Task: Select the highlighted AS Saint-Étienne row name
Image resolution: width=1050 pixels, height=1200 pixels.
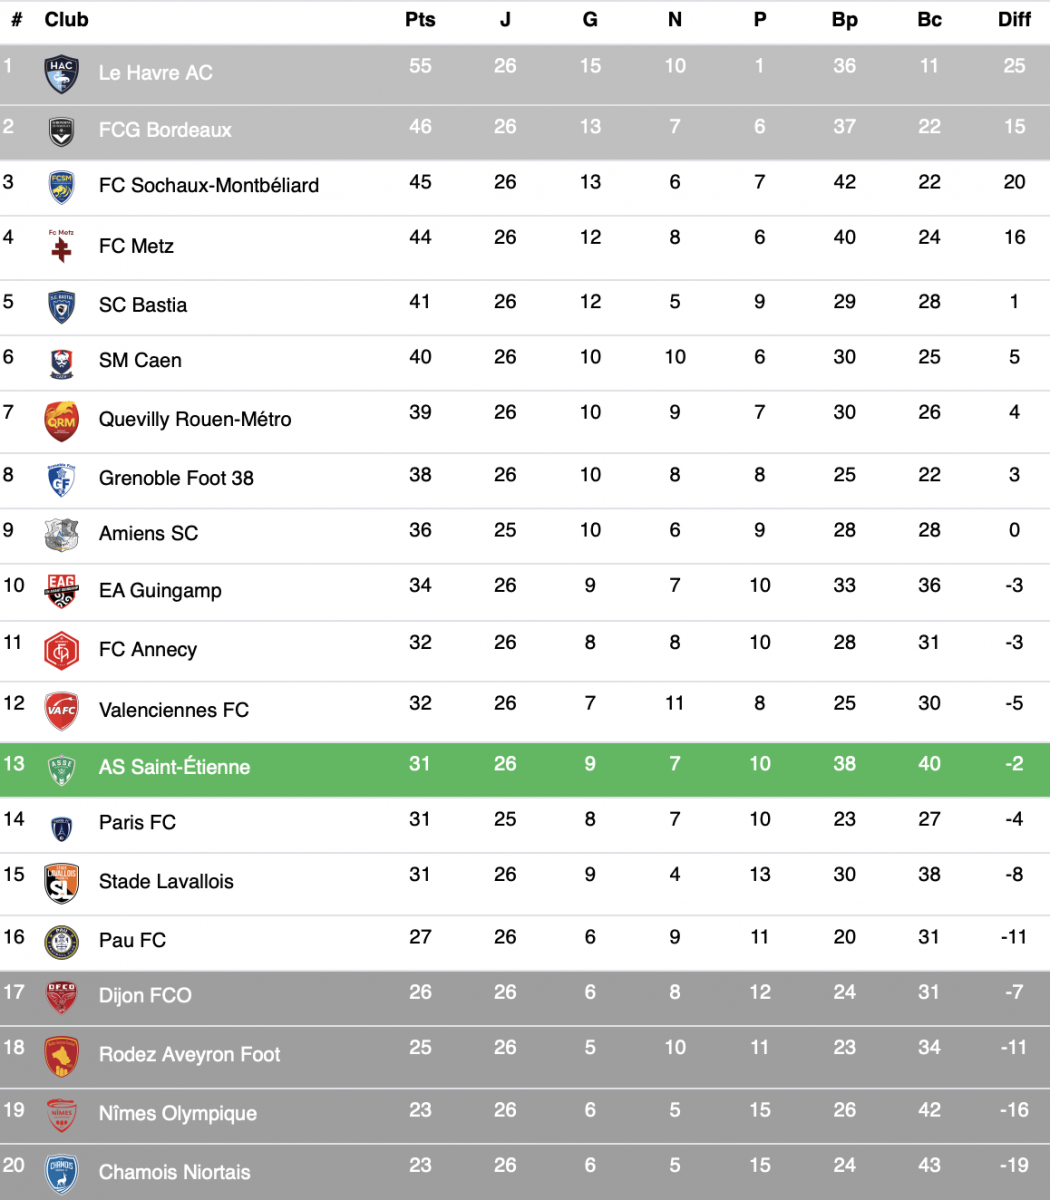Action: coord(174,768)
